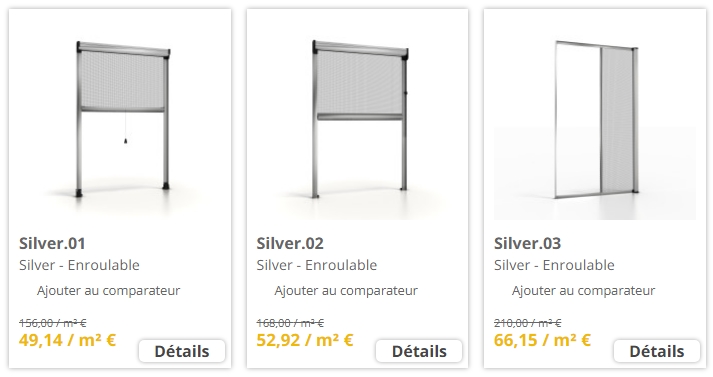The image size is (713, 377).
Task: Click the 66,15 / m² € price
Action: 542,340
